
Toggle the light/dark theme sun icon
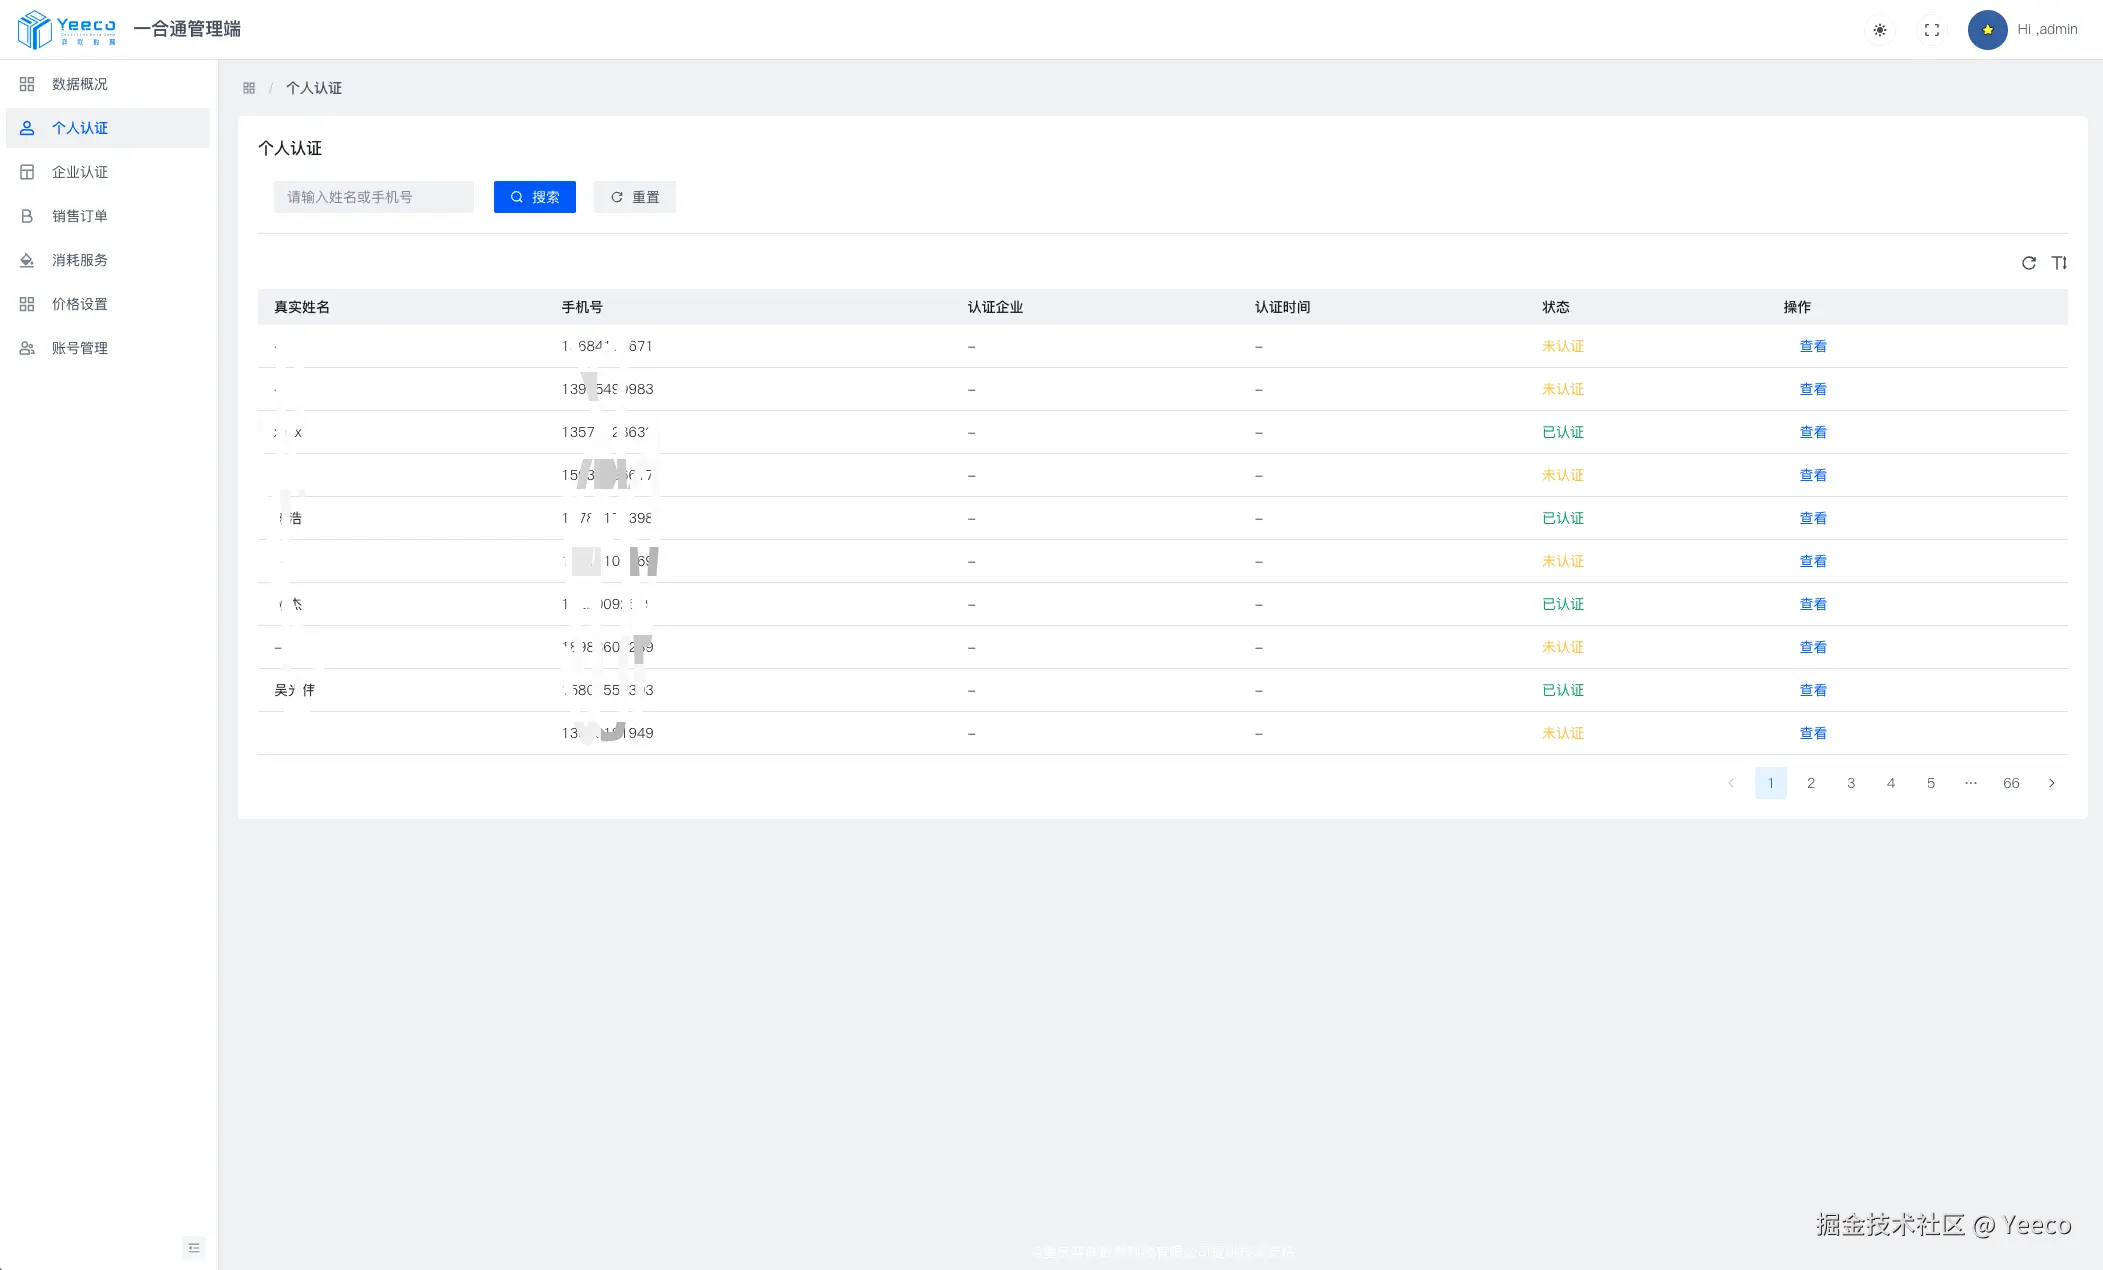(x=1880, y=30)
